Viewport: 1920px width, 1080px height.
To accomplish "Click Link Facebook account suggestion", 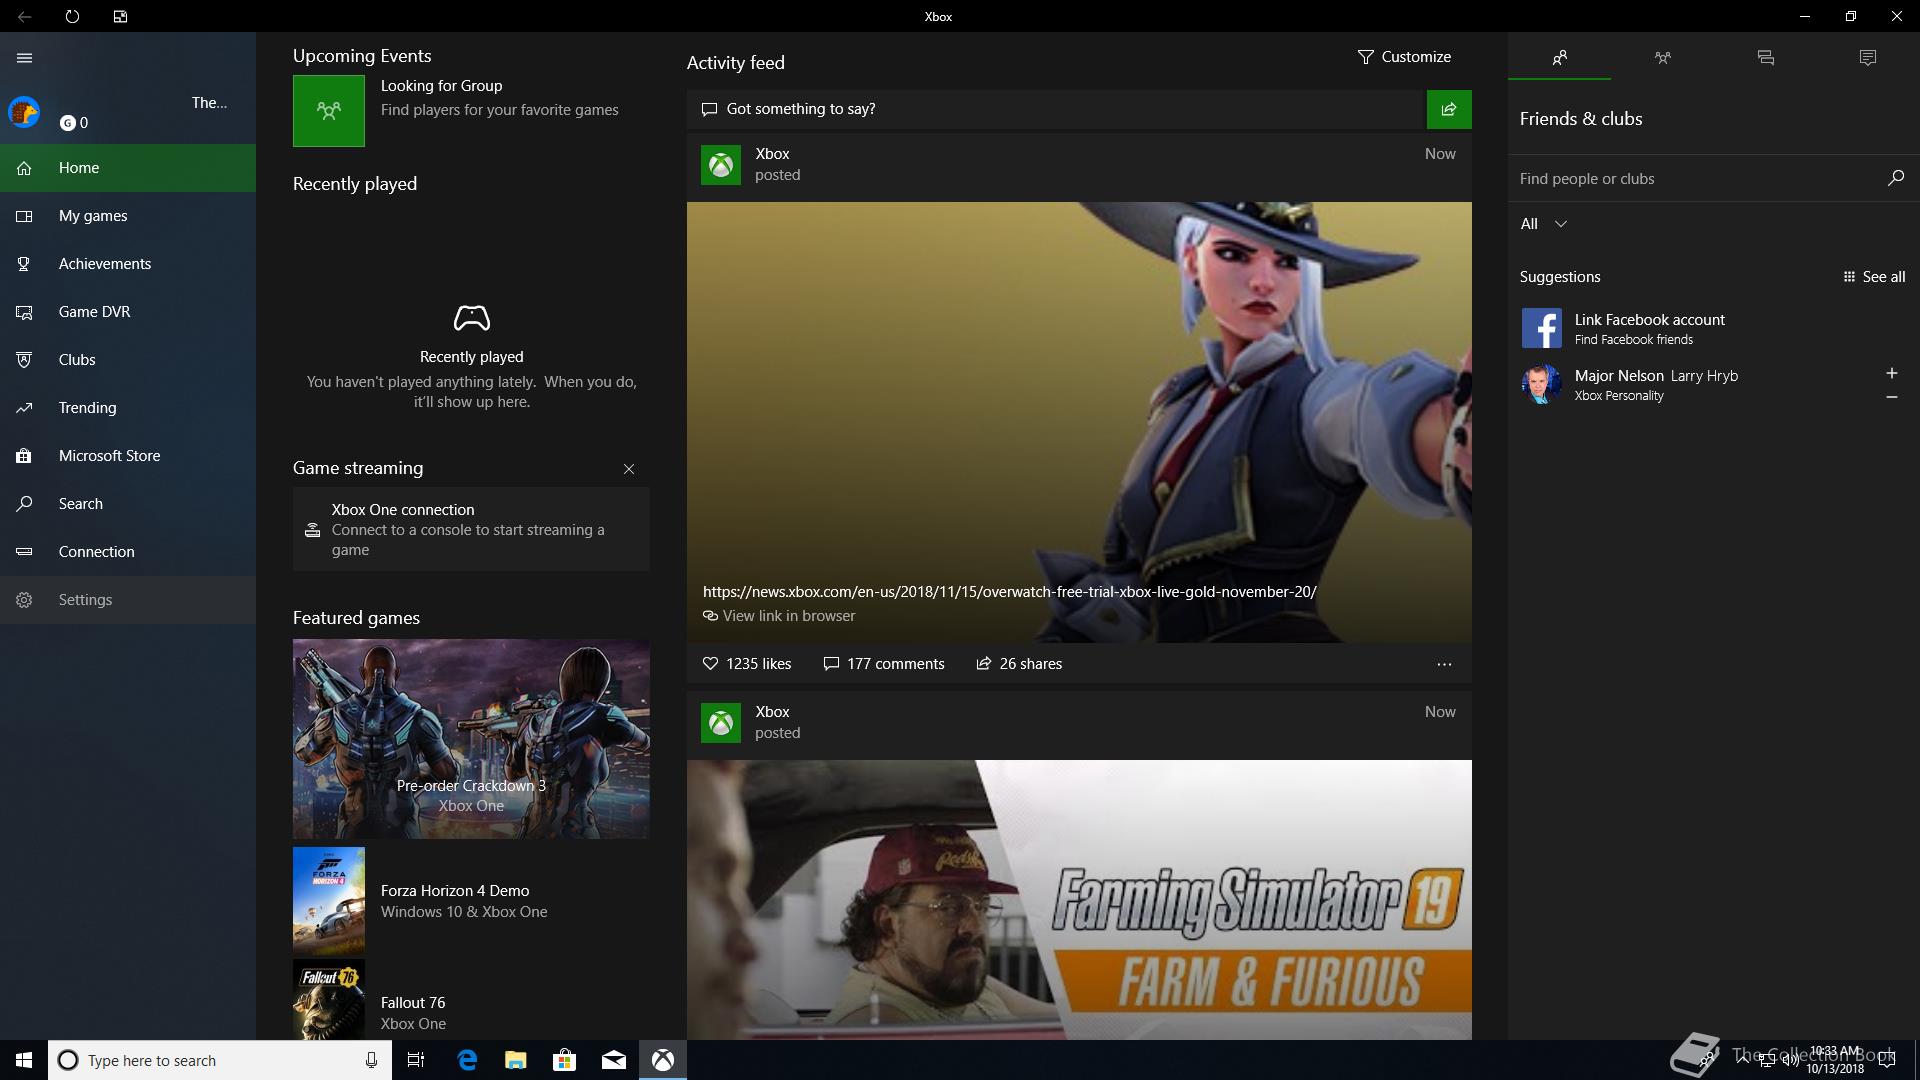I will point(1713,328).
